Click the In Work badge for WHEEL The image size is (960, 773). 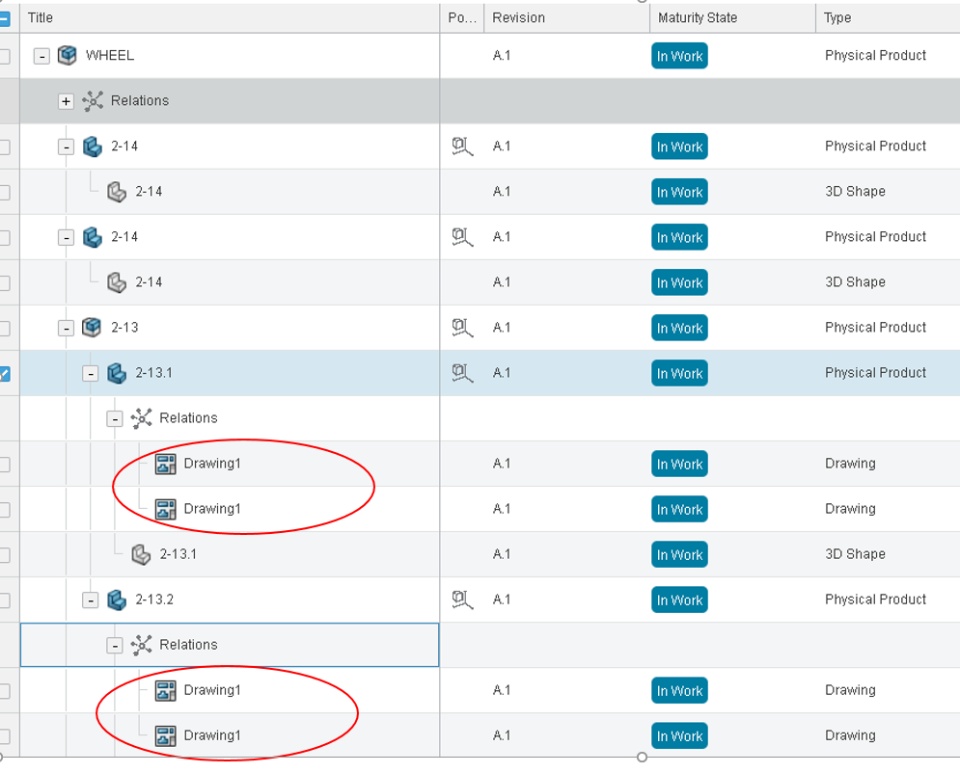[679, 56]
